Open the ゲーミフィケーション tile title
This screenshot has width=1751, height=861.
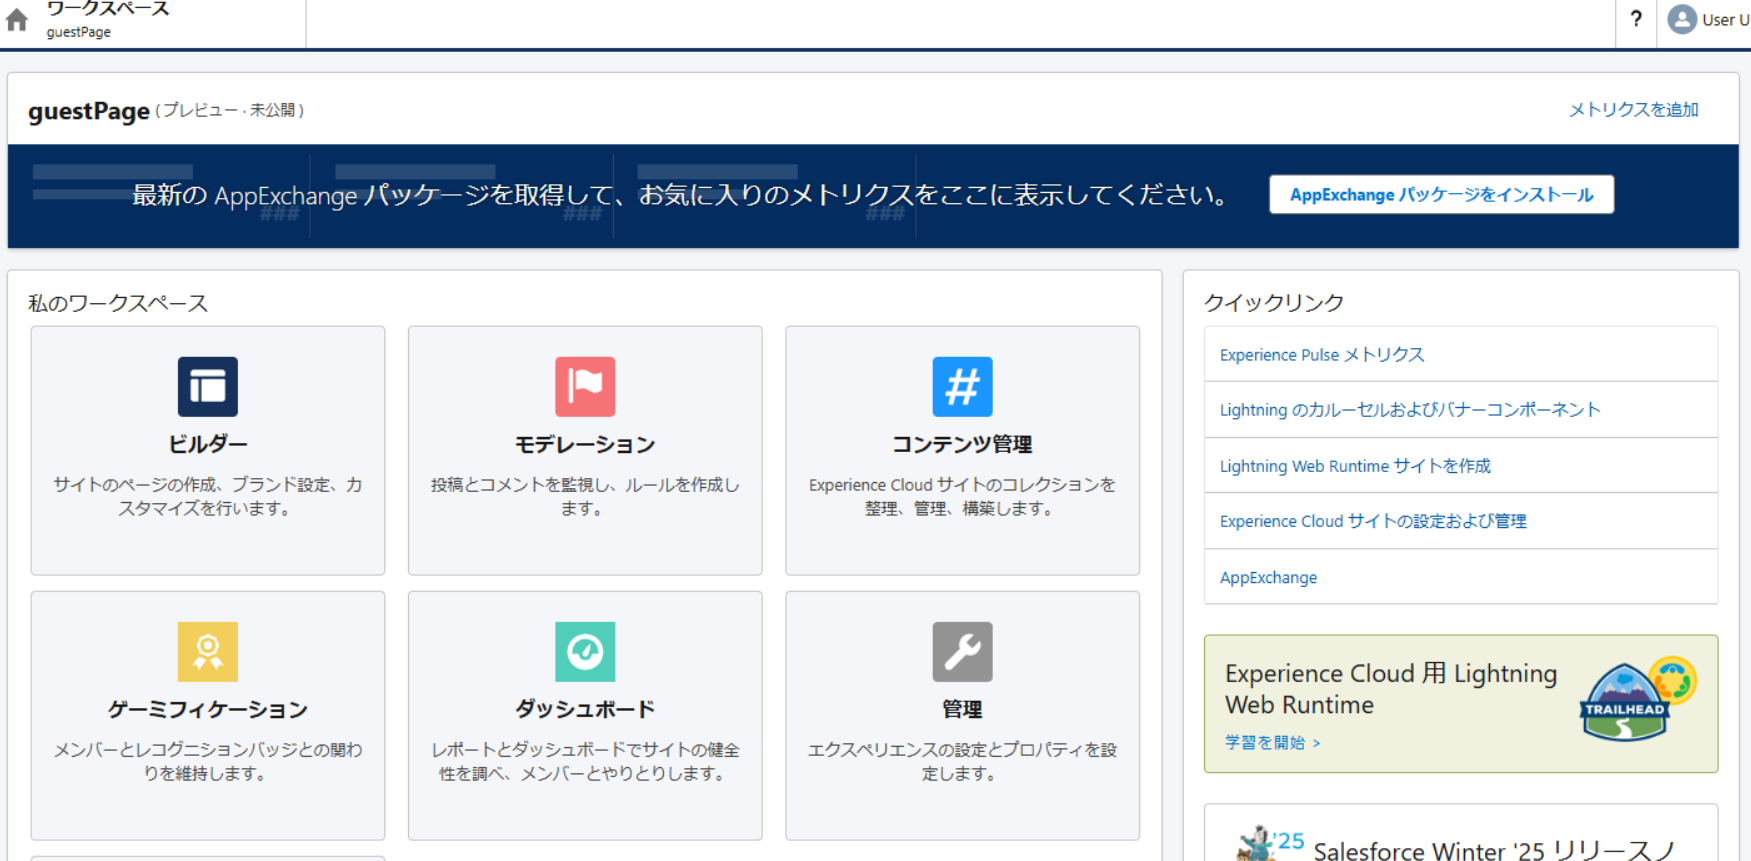[208, 709]
